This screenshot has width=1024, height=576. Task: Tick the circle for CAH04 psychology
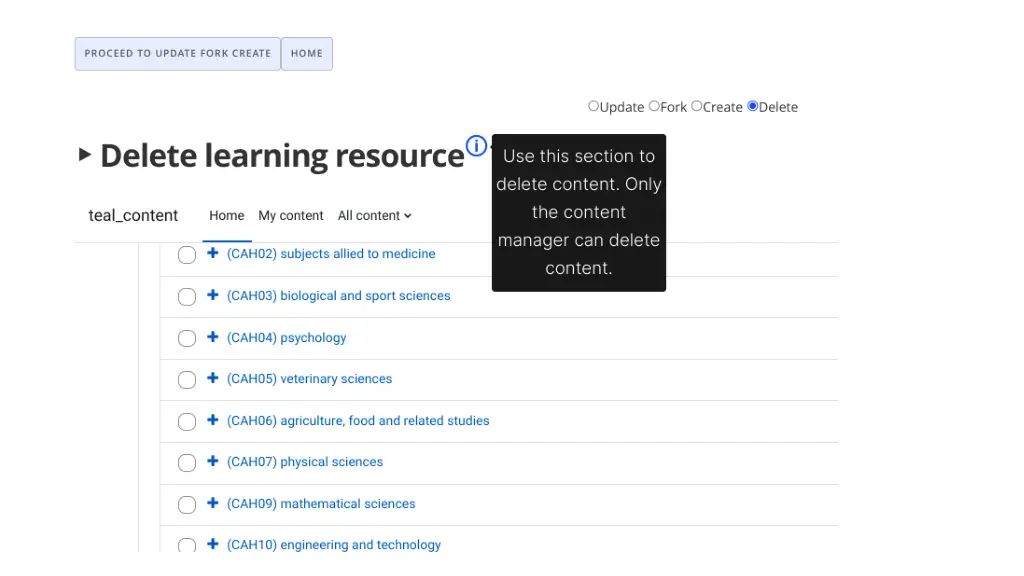pyautogui.click(x=187, y=338)
